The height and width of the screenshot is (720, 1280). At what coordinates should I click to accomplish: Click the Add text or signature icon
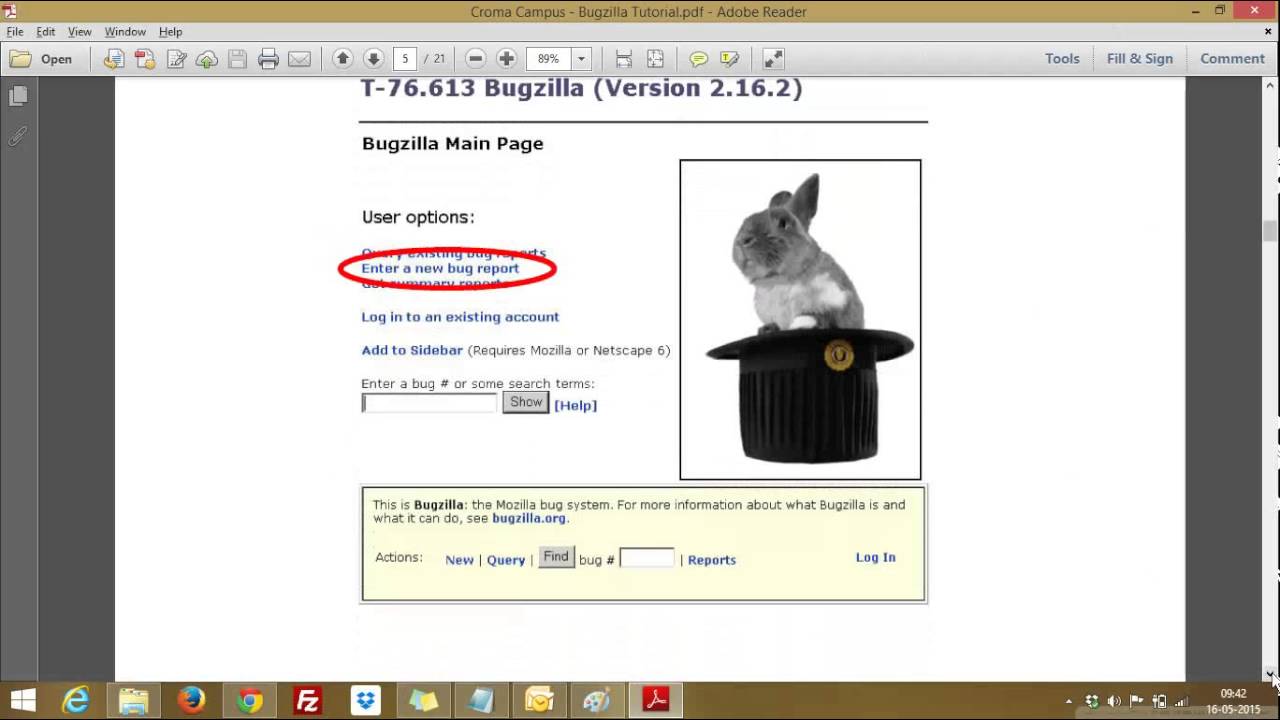tap(176, 59)
